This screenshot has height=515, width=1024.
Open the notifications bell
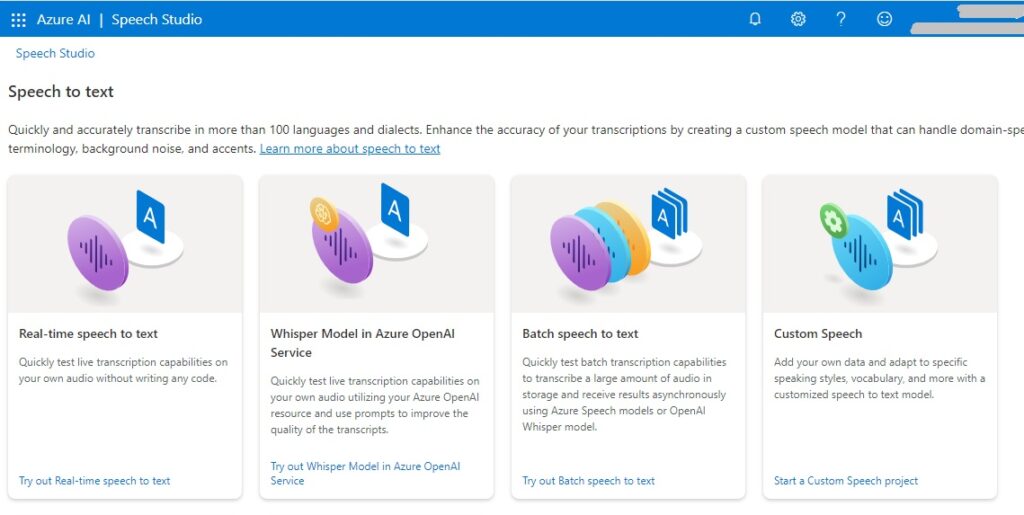click(755, 19)
